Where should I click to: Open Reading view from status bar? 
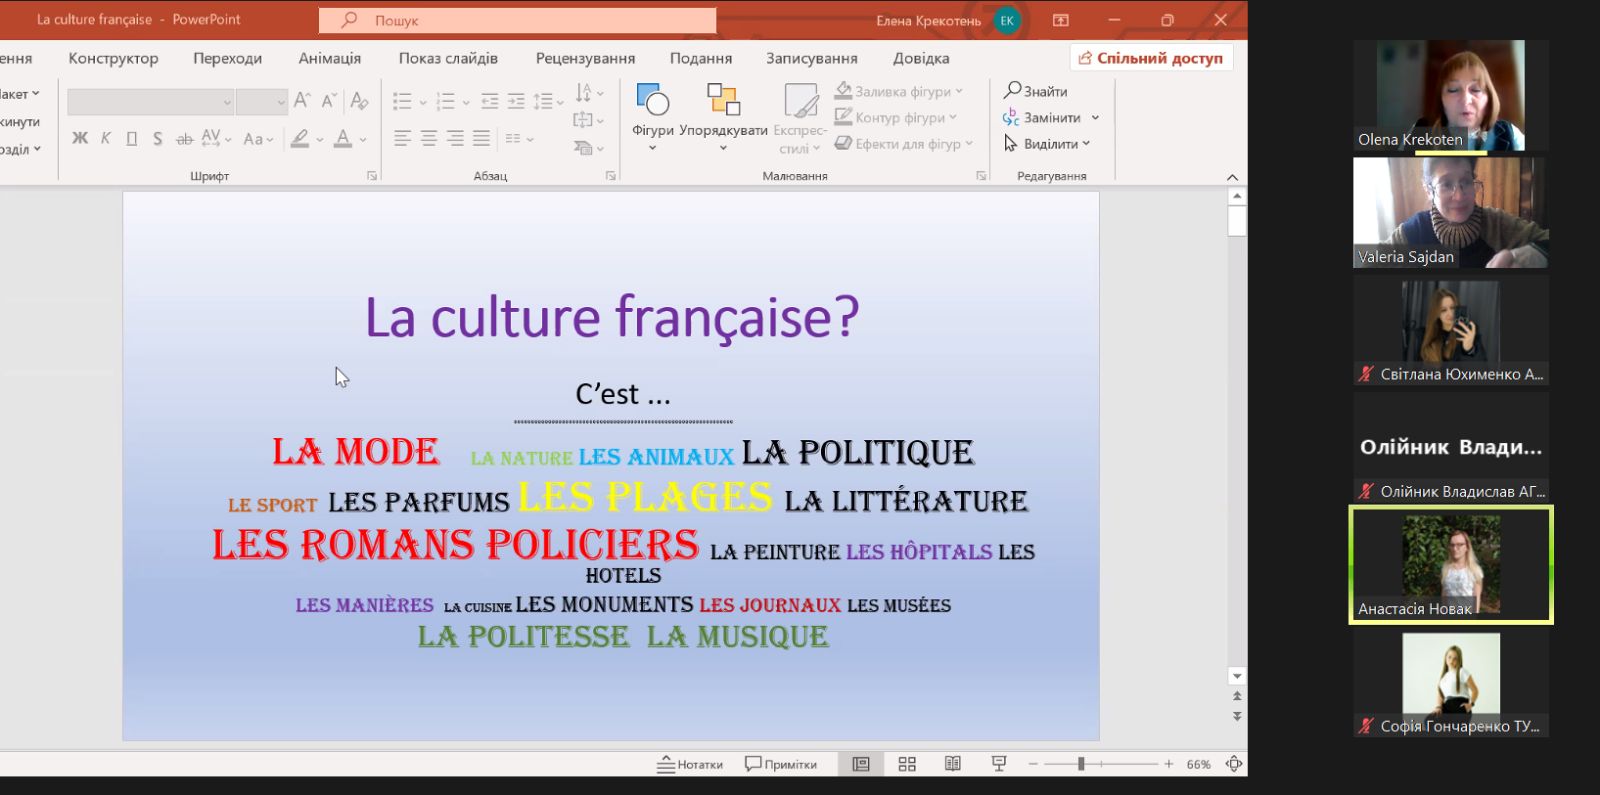953,764
